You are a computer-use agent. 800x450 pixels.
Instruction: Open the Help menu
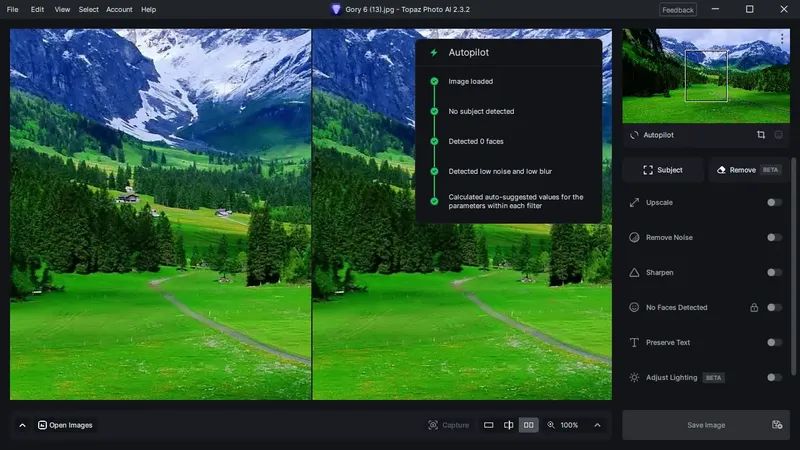[x=148, y=9]
